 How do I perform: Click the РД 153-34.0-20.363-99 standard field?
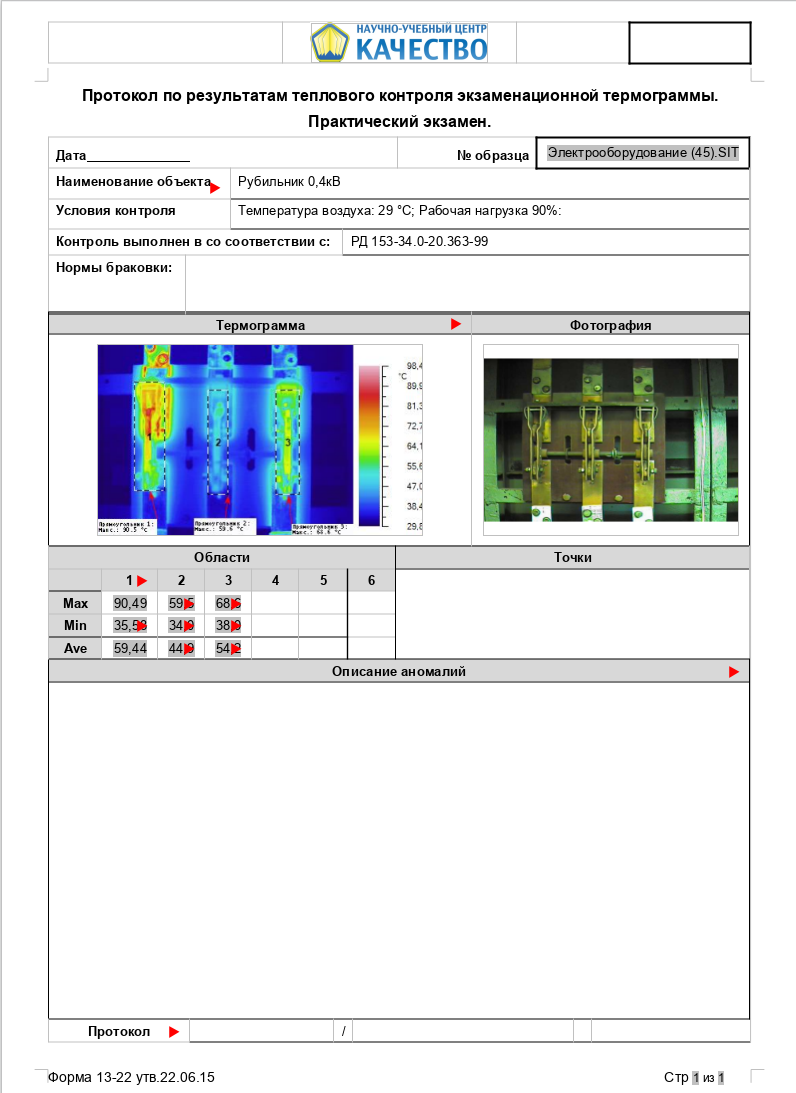[x=419, y=242]
